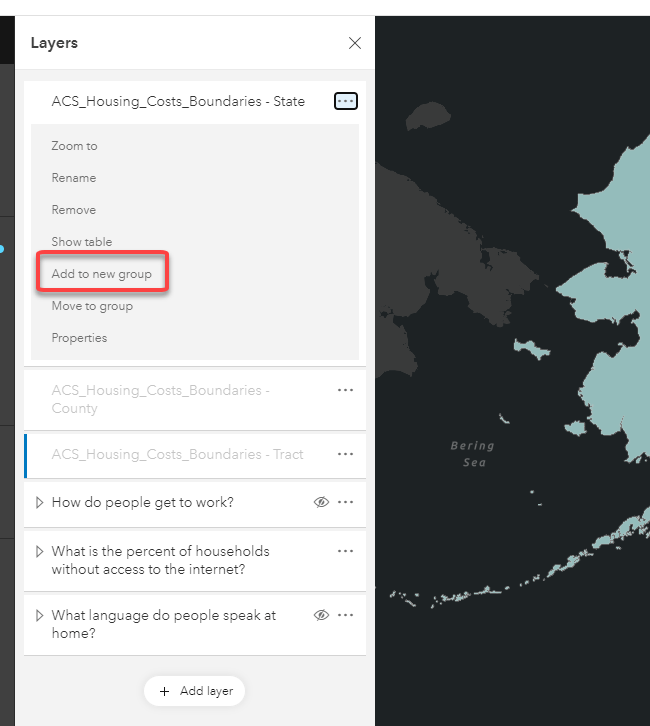The height and width of the screenshot is (726, 650).
Task: Choose Remove from layer options
Action: pyautogui.click(x=74, y=210)
